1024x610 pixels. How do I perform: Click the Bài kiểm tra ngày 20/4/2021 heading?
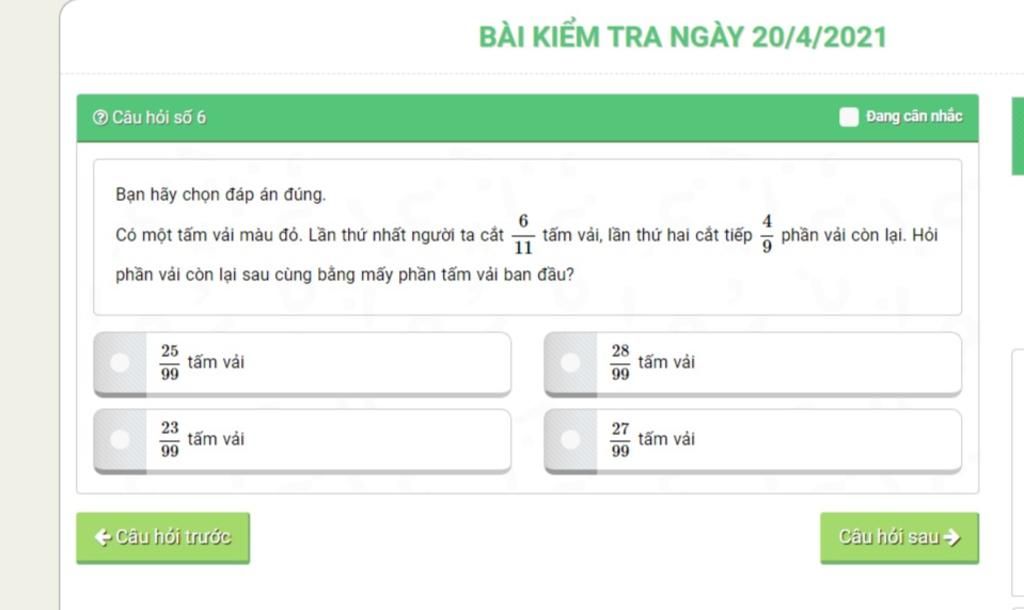(683, 37)
